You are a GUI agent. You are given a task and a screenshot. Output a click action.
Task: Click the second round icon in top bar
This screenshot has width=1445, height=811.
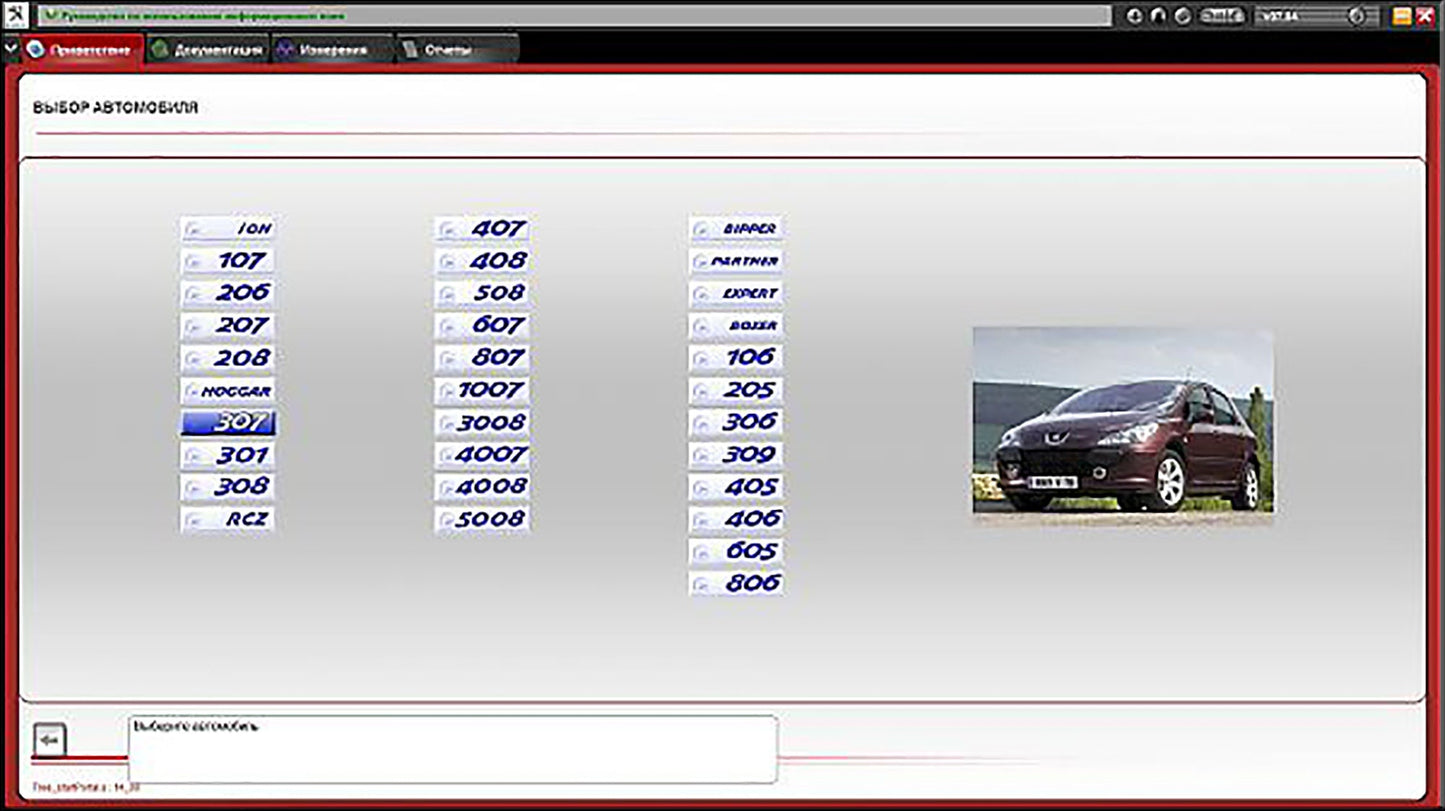click(x=1158, y=16)
